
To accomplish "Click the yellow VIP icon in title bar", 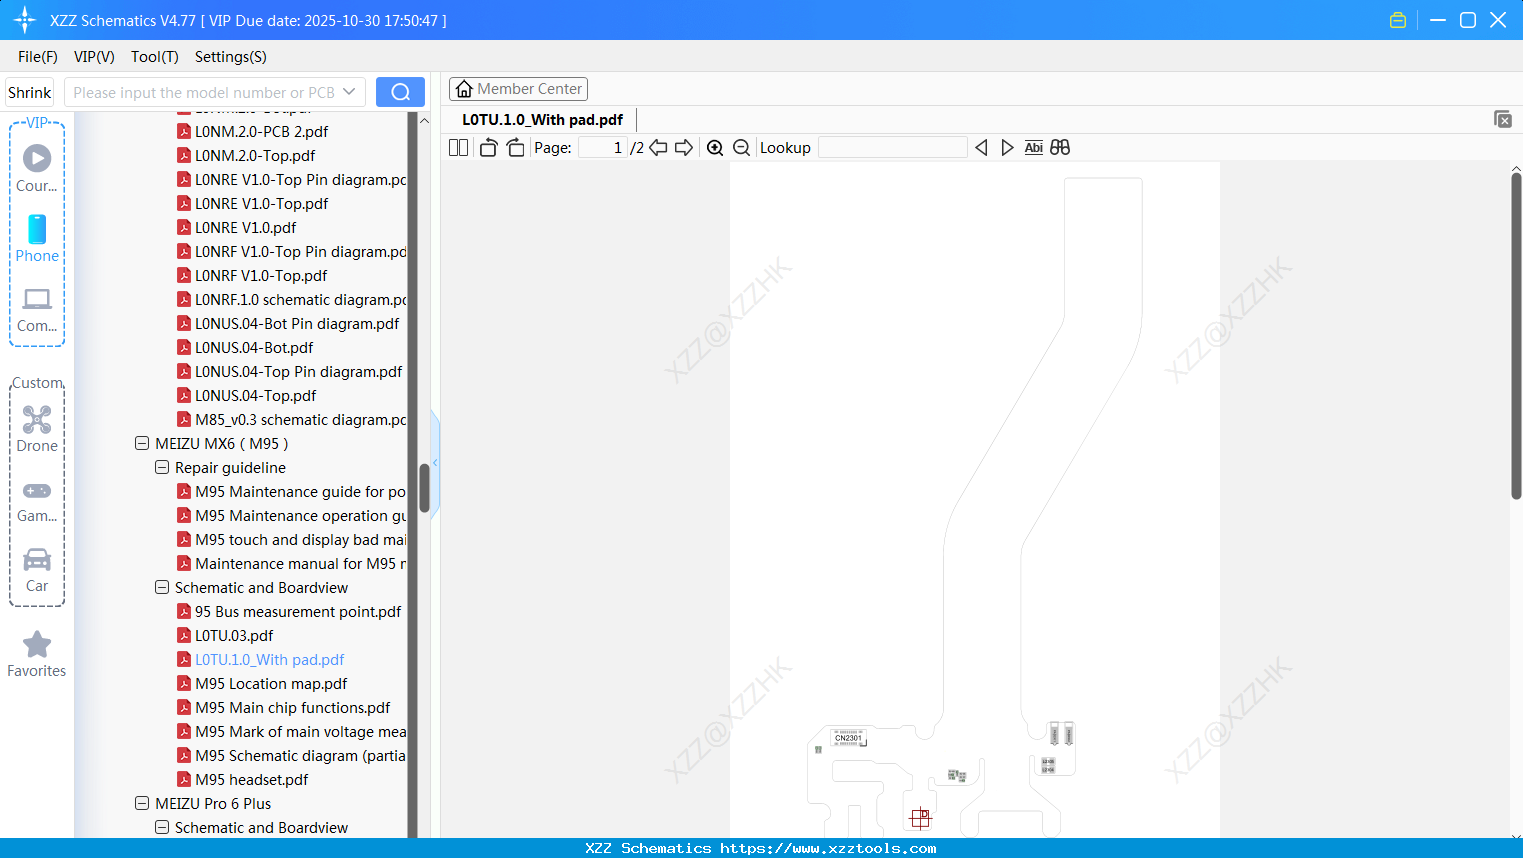I will click(x=1398, y=20).
